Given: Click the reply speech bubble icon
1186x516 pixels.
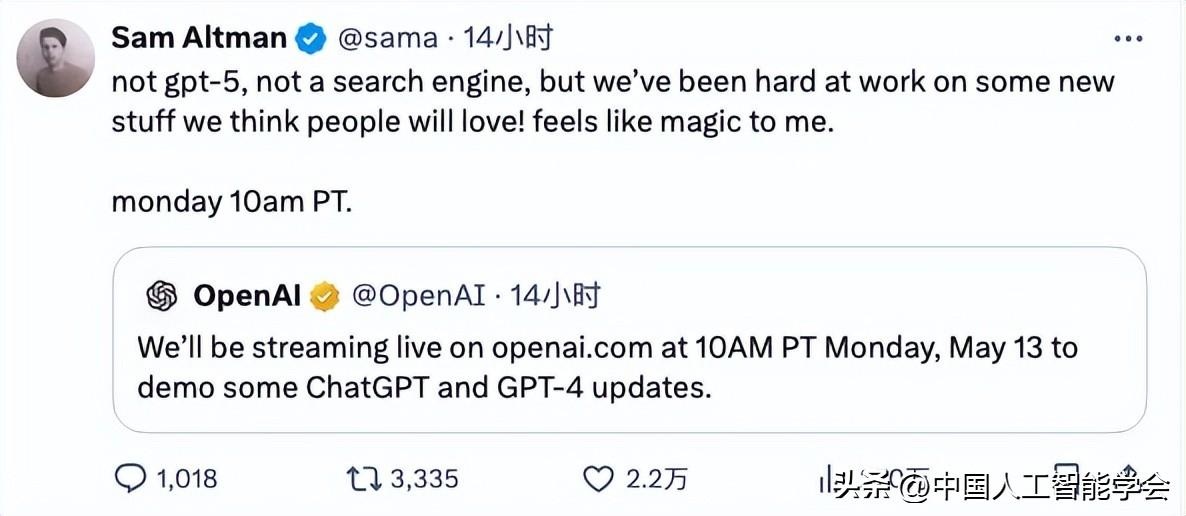Looking at the screenshot, I should pyautogui.click(x=131, y=479).
